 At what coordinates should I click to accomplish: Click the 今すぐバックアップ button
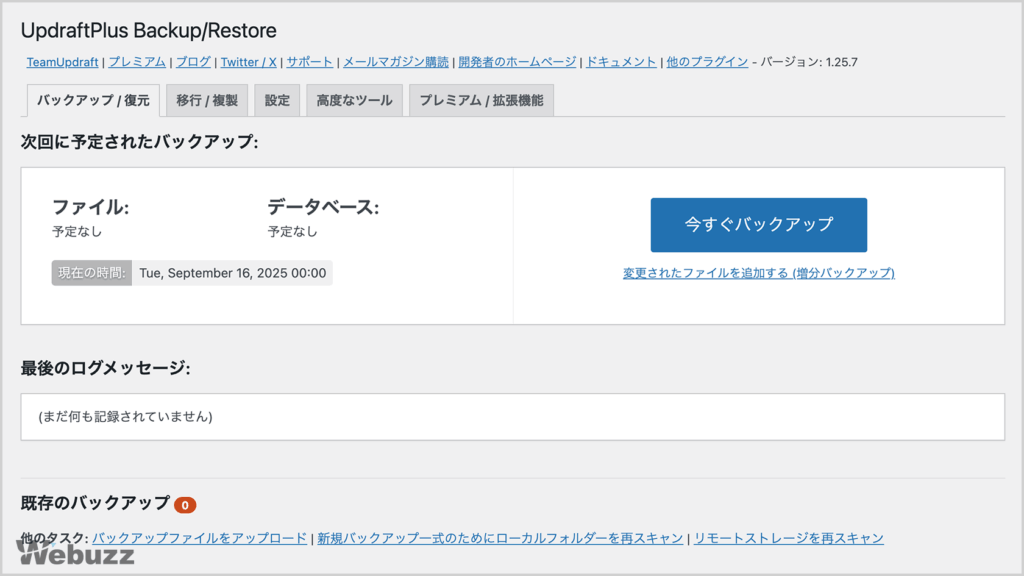[759, 225]
